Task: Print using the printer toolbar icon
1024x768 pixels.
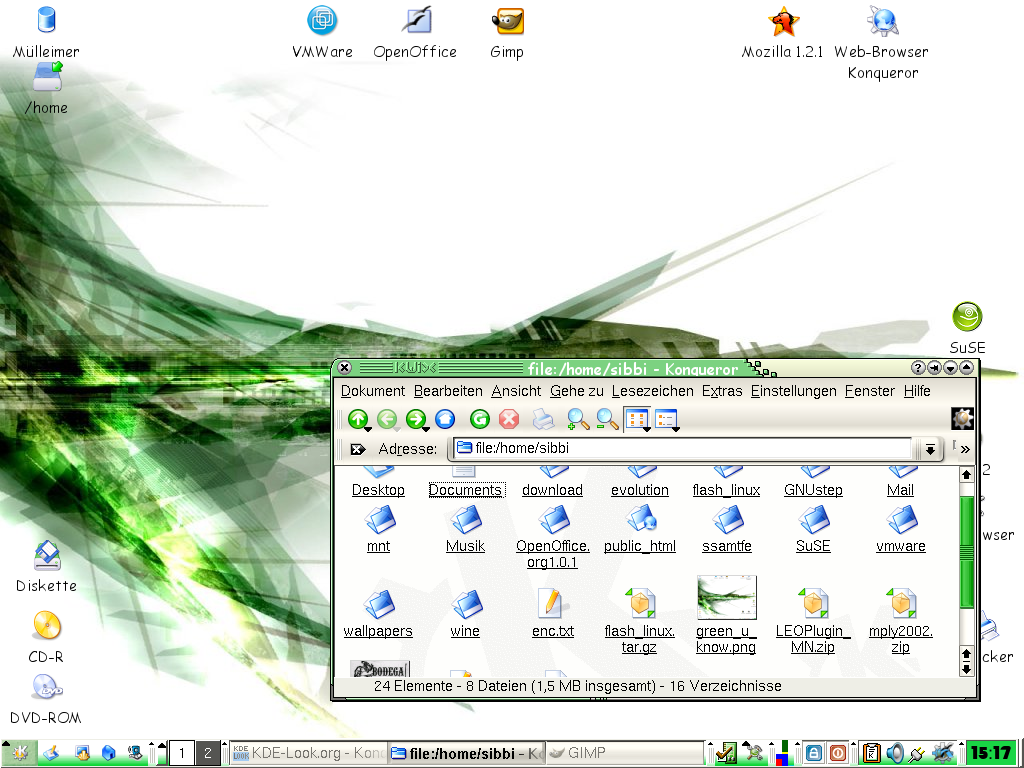Action: 543,419
